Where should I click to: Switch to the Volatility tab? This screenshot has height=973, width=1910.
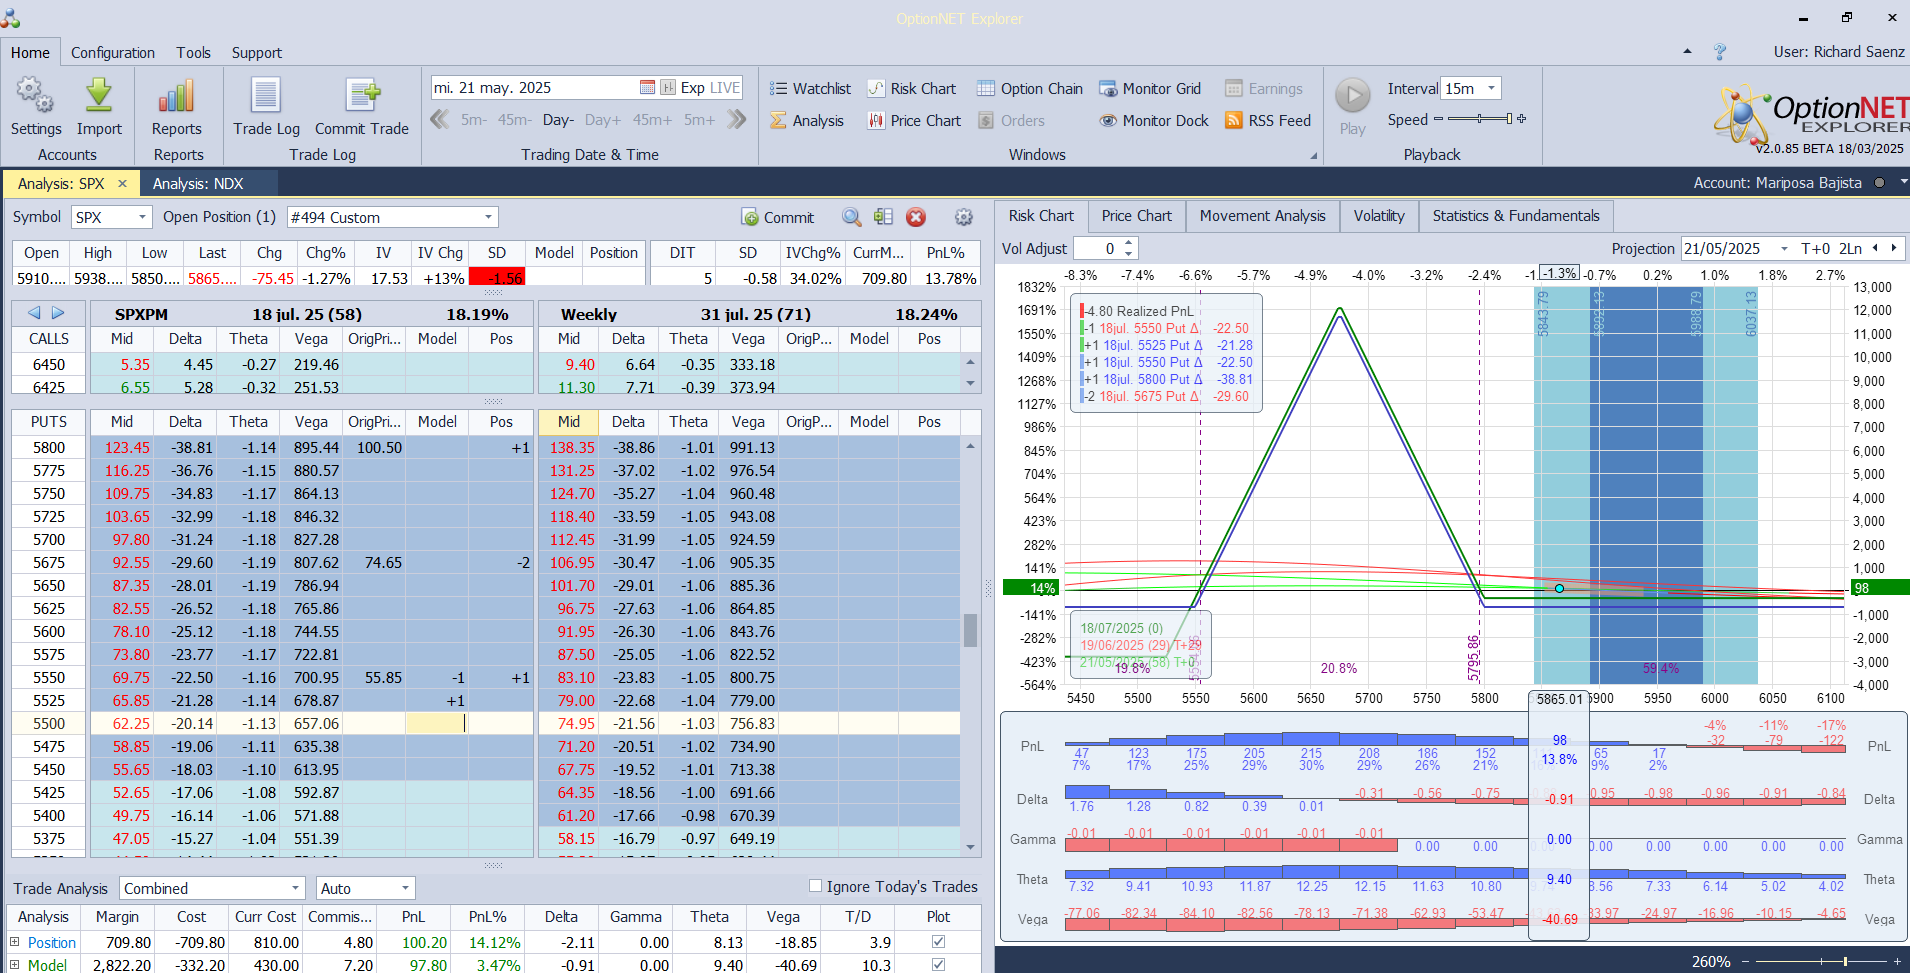tap(1379, 216)
